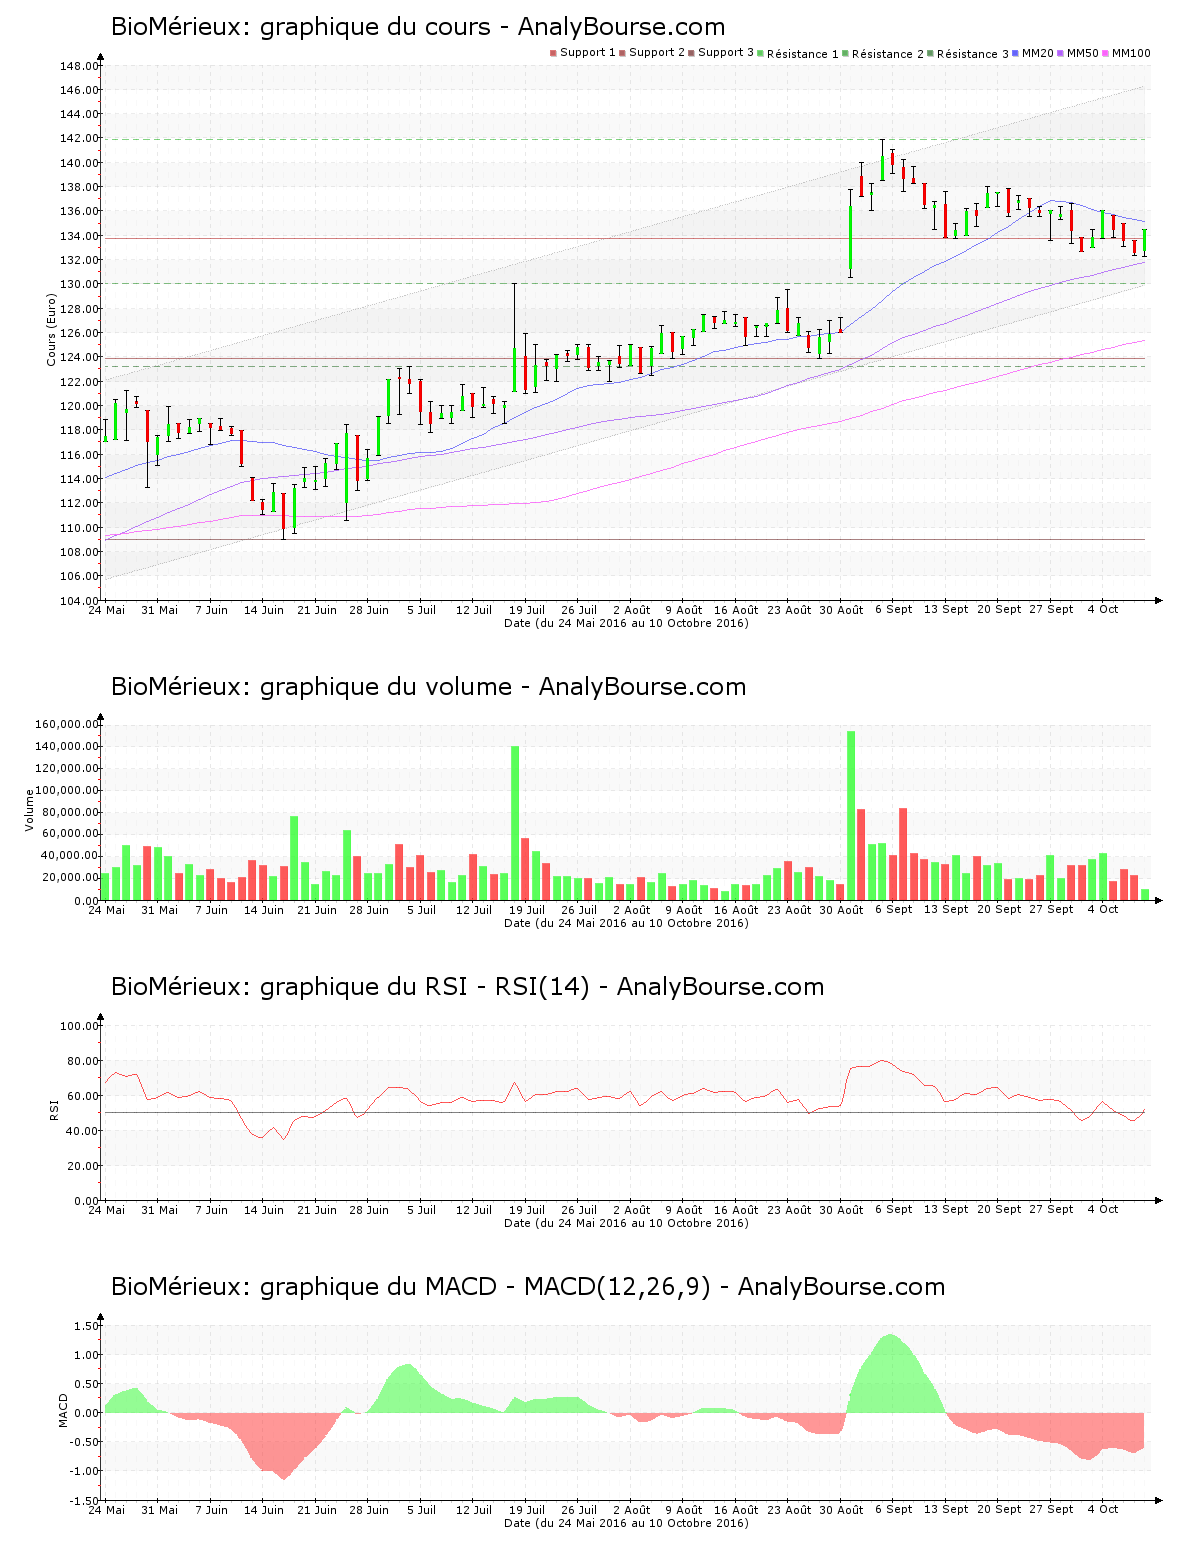
Task: Click the 134.00 value on the price axis
Action: pos(79,236)
